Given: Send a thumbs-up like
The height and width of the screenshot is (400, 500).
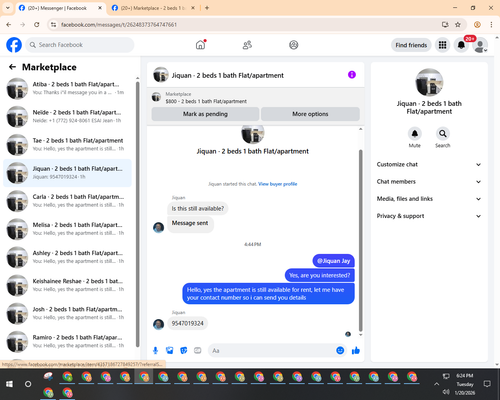Looking at the screenshot, I should point(356,350).
